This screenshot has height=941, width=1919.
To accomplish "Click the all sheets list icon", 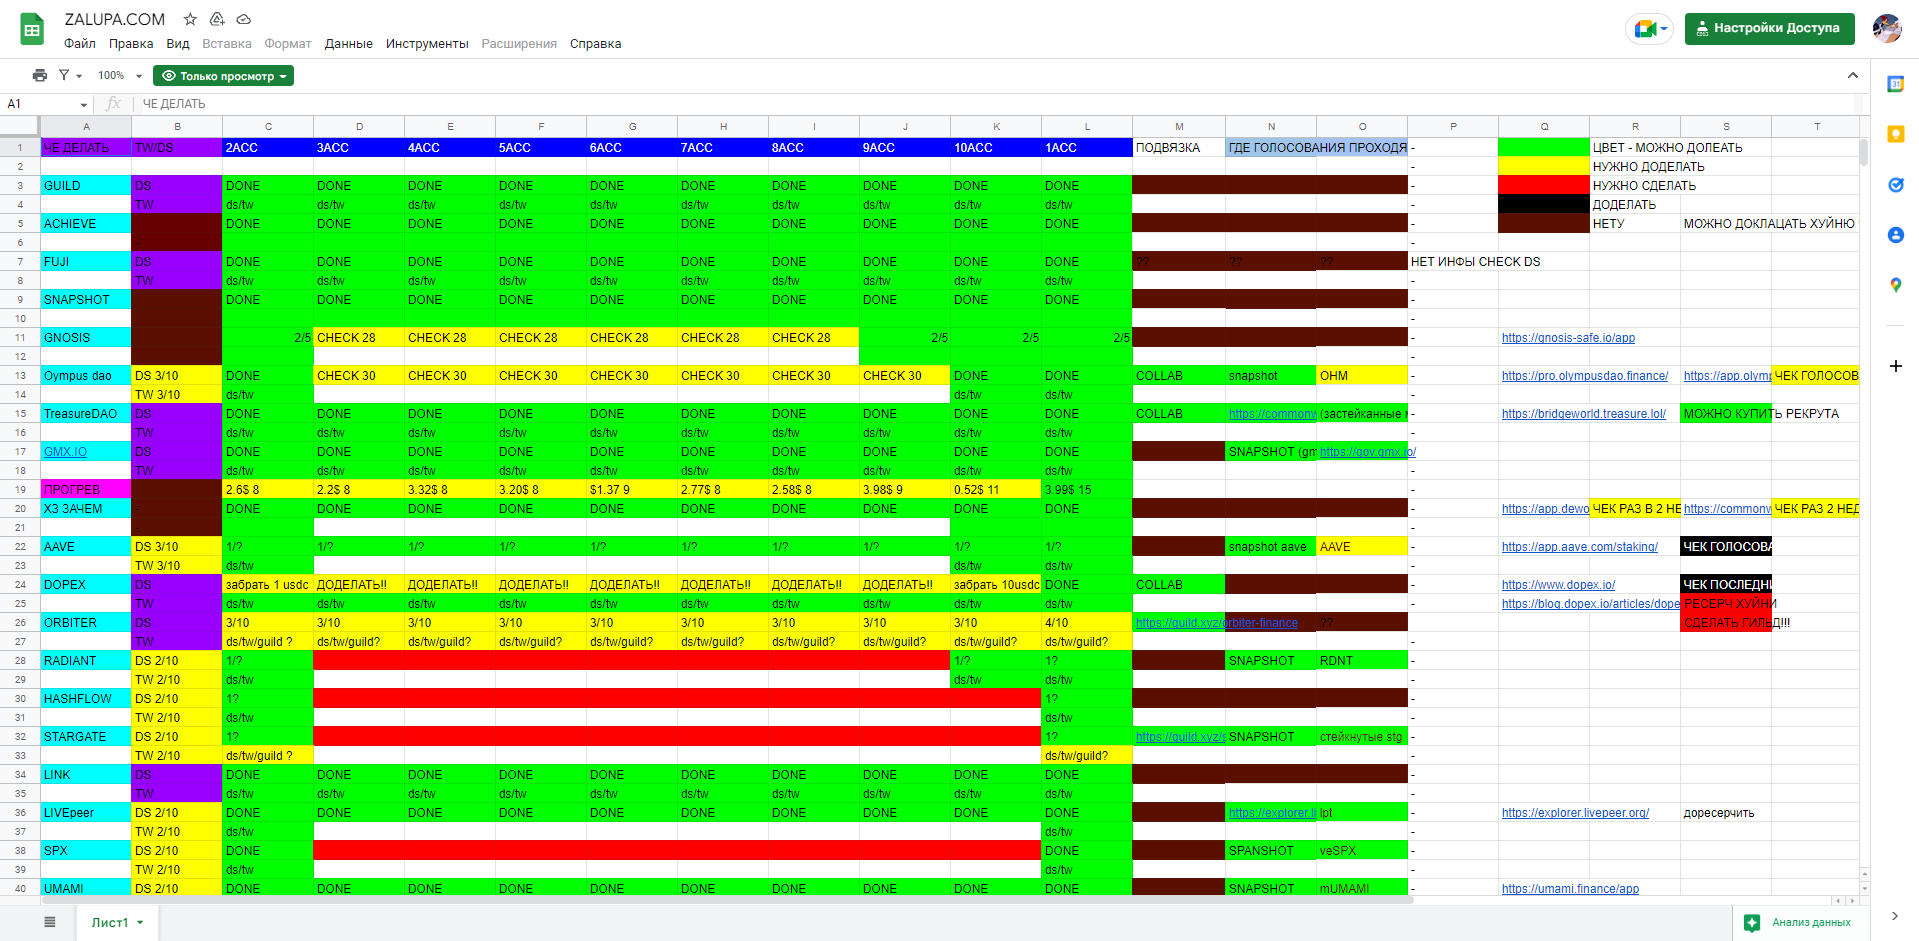I will [x=50, y=922].
